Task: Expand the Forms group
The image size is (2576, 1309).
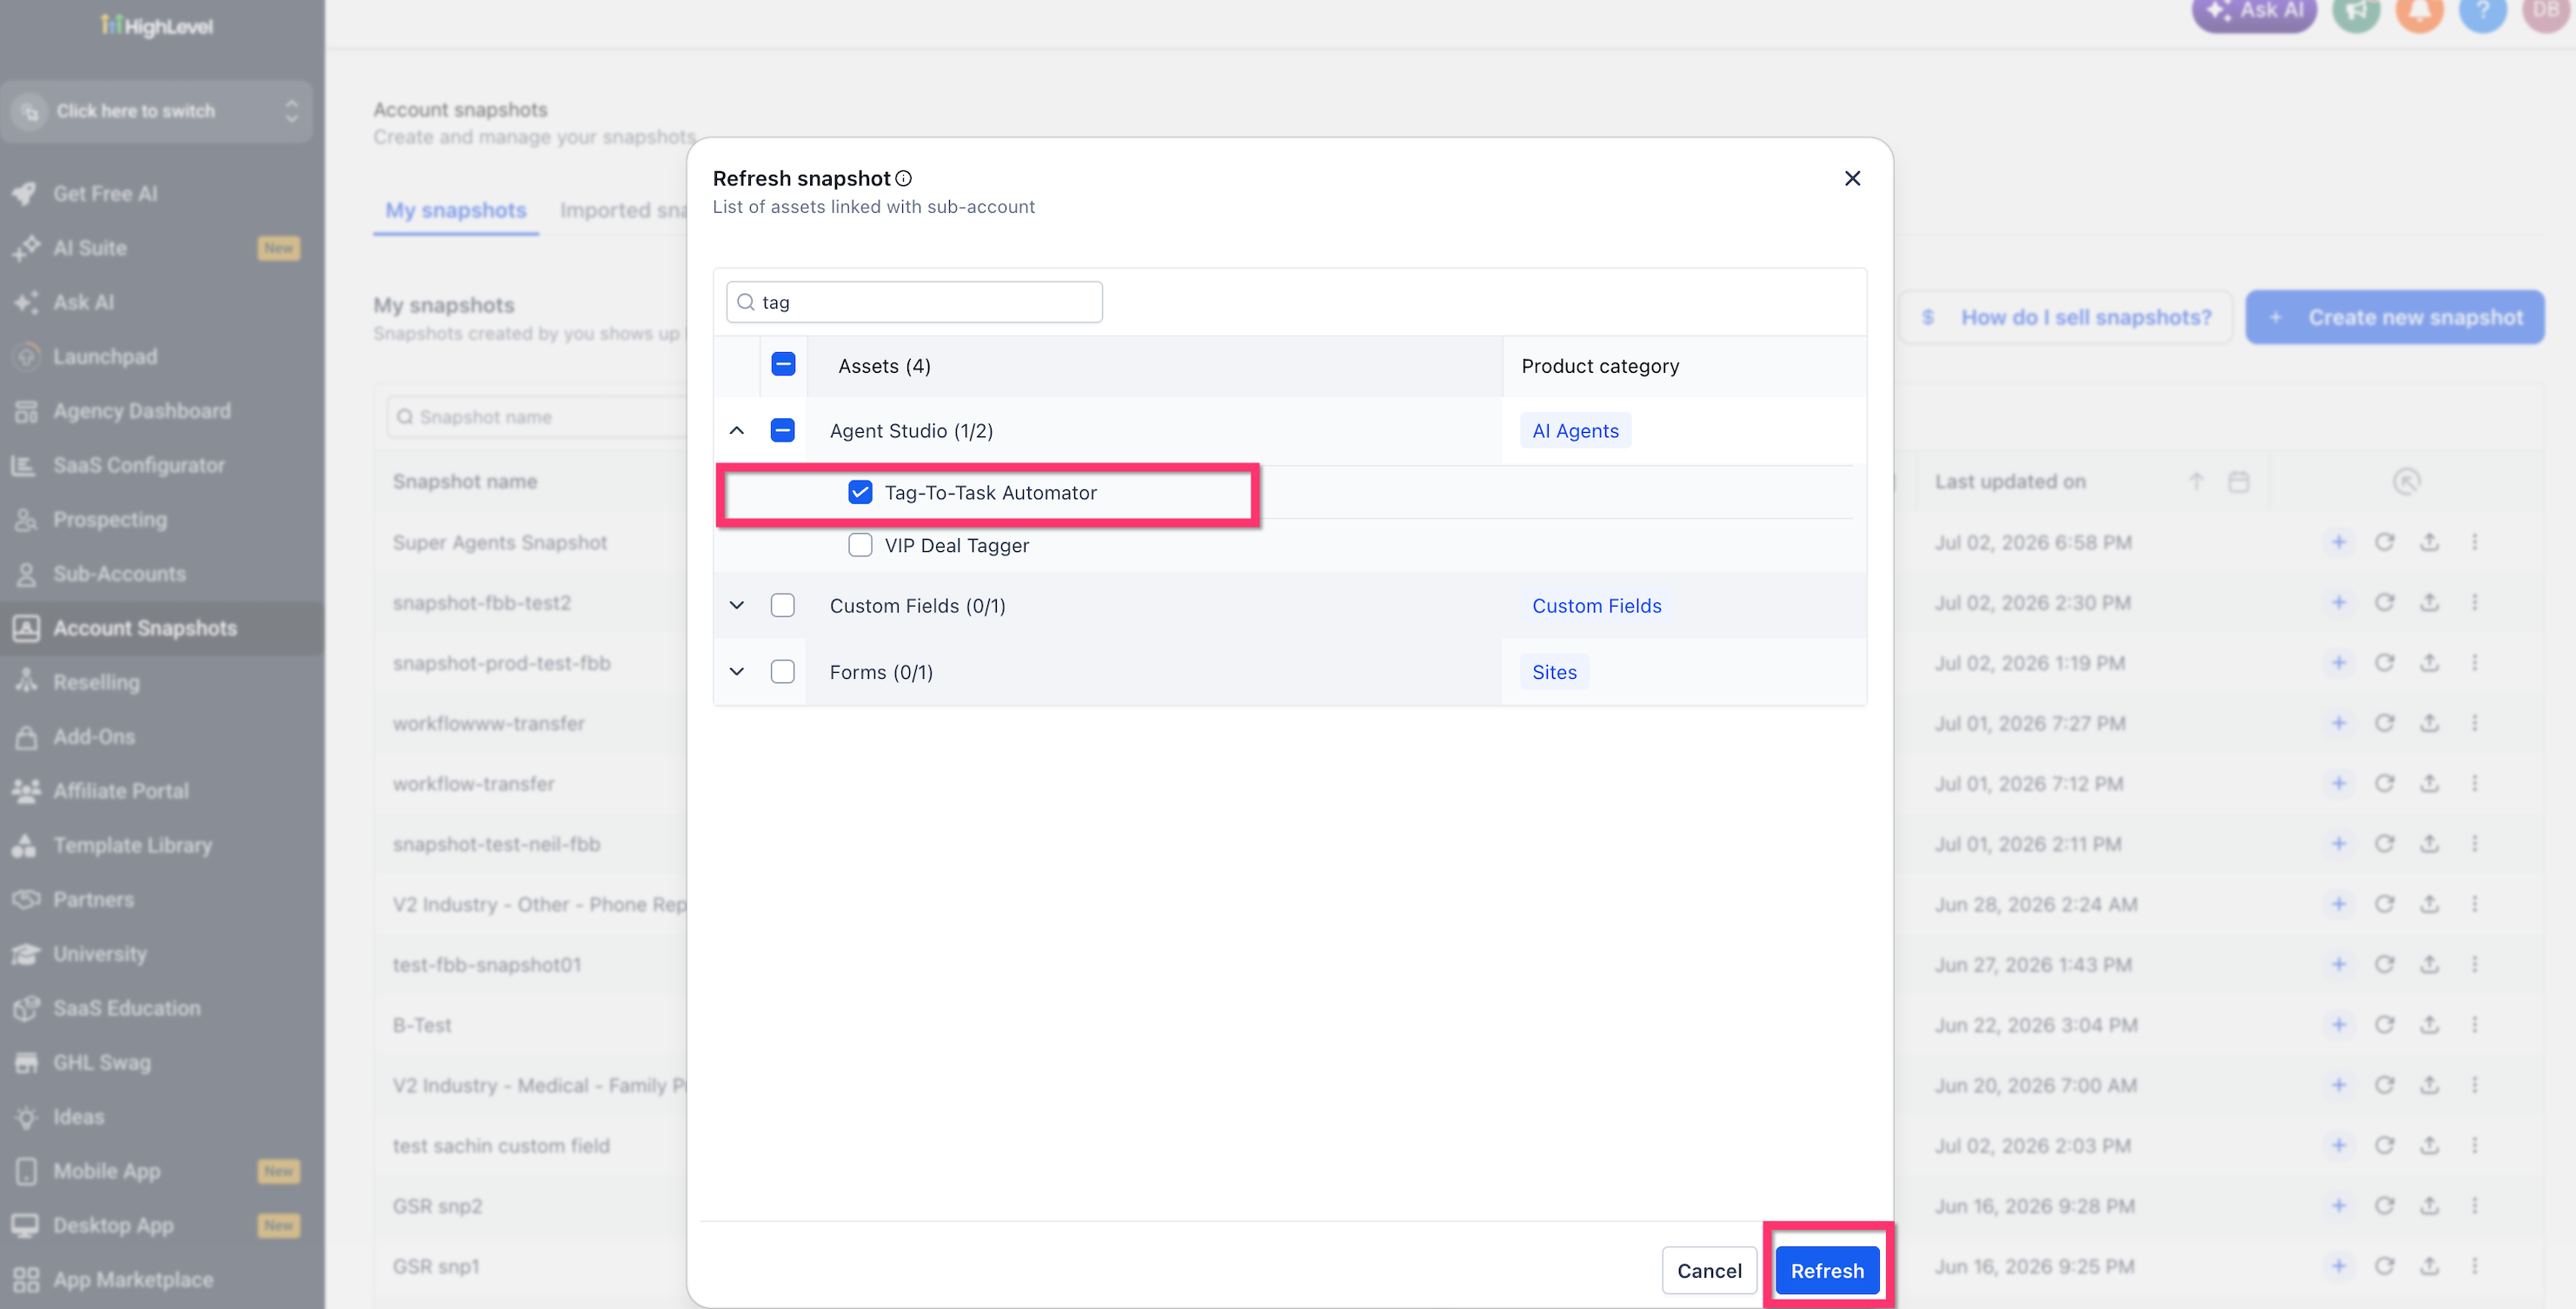Action: pos(737,671)
